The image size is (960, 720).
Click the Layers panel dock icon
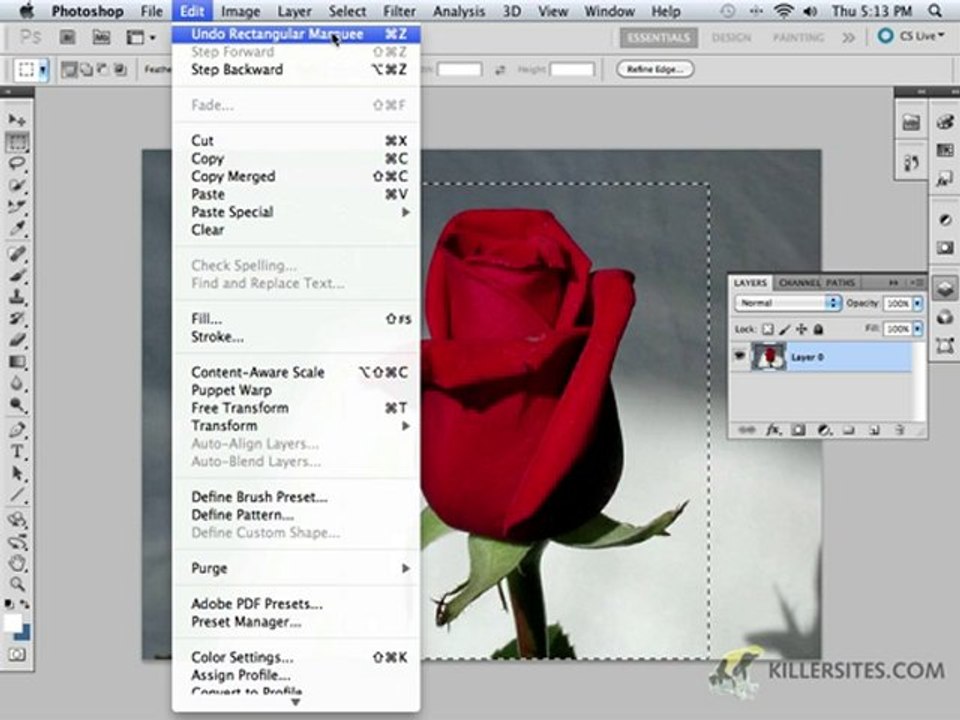945,288
